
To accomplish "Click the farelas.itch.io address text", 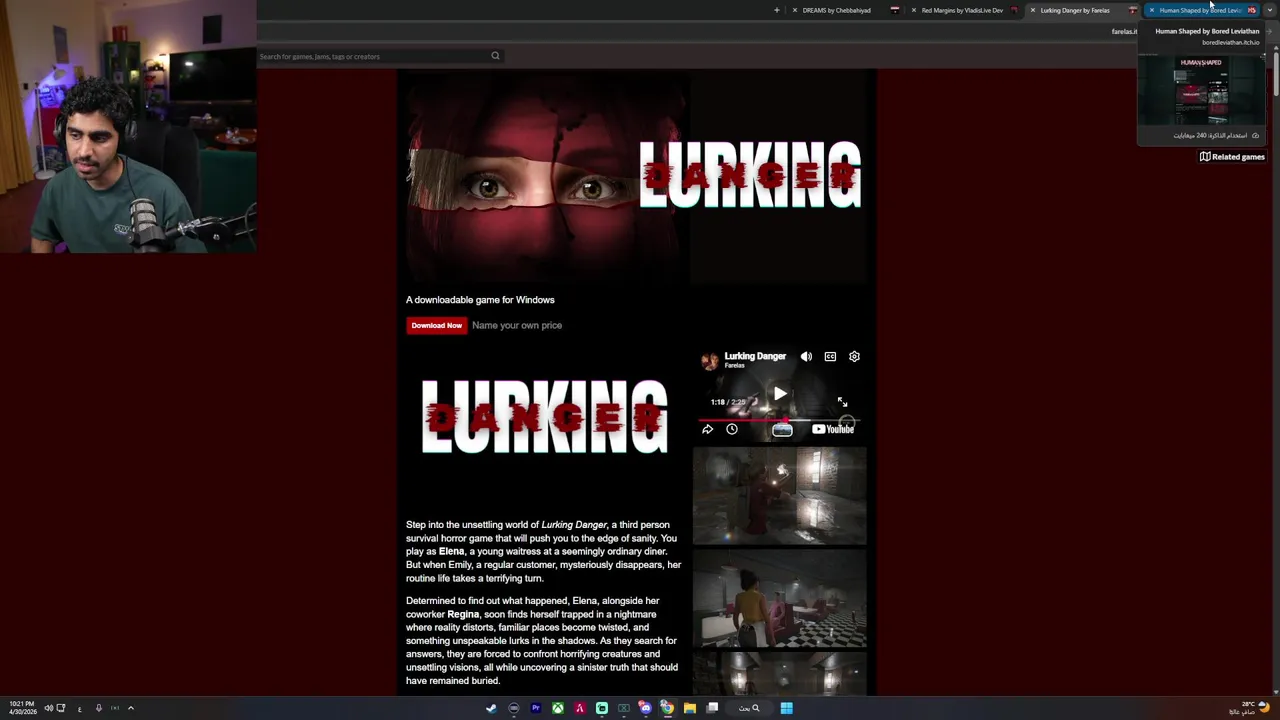I will tap(1124, 32).
